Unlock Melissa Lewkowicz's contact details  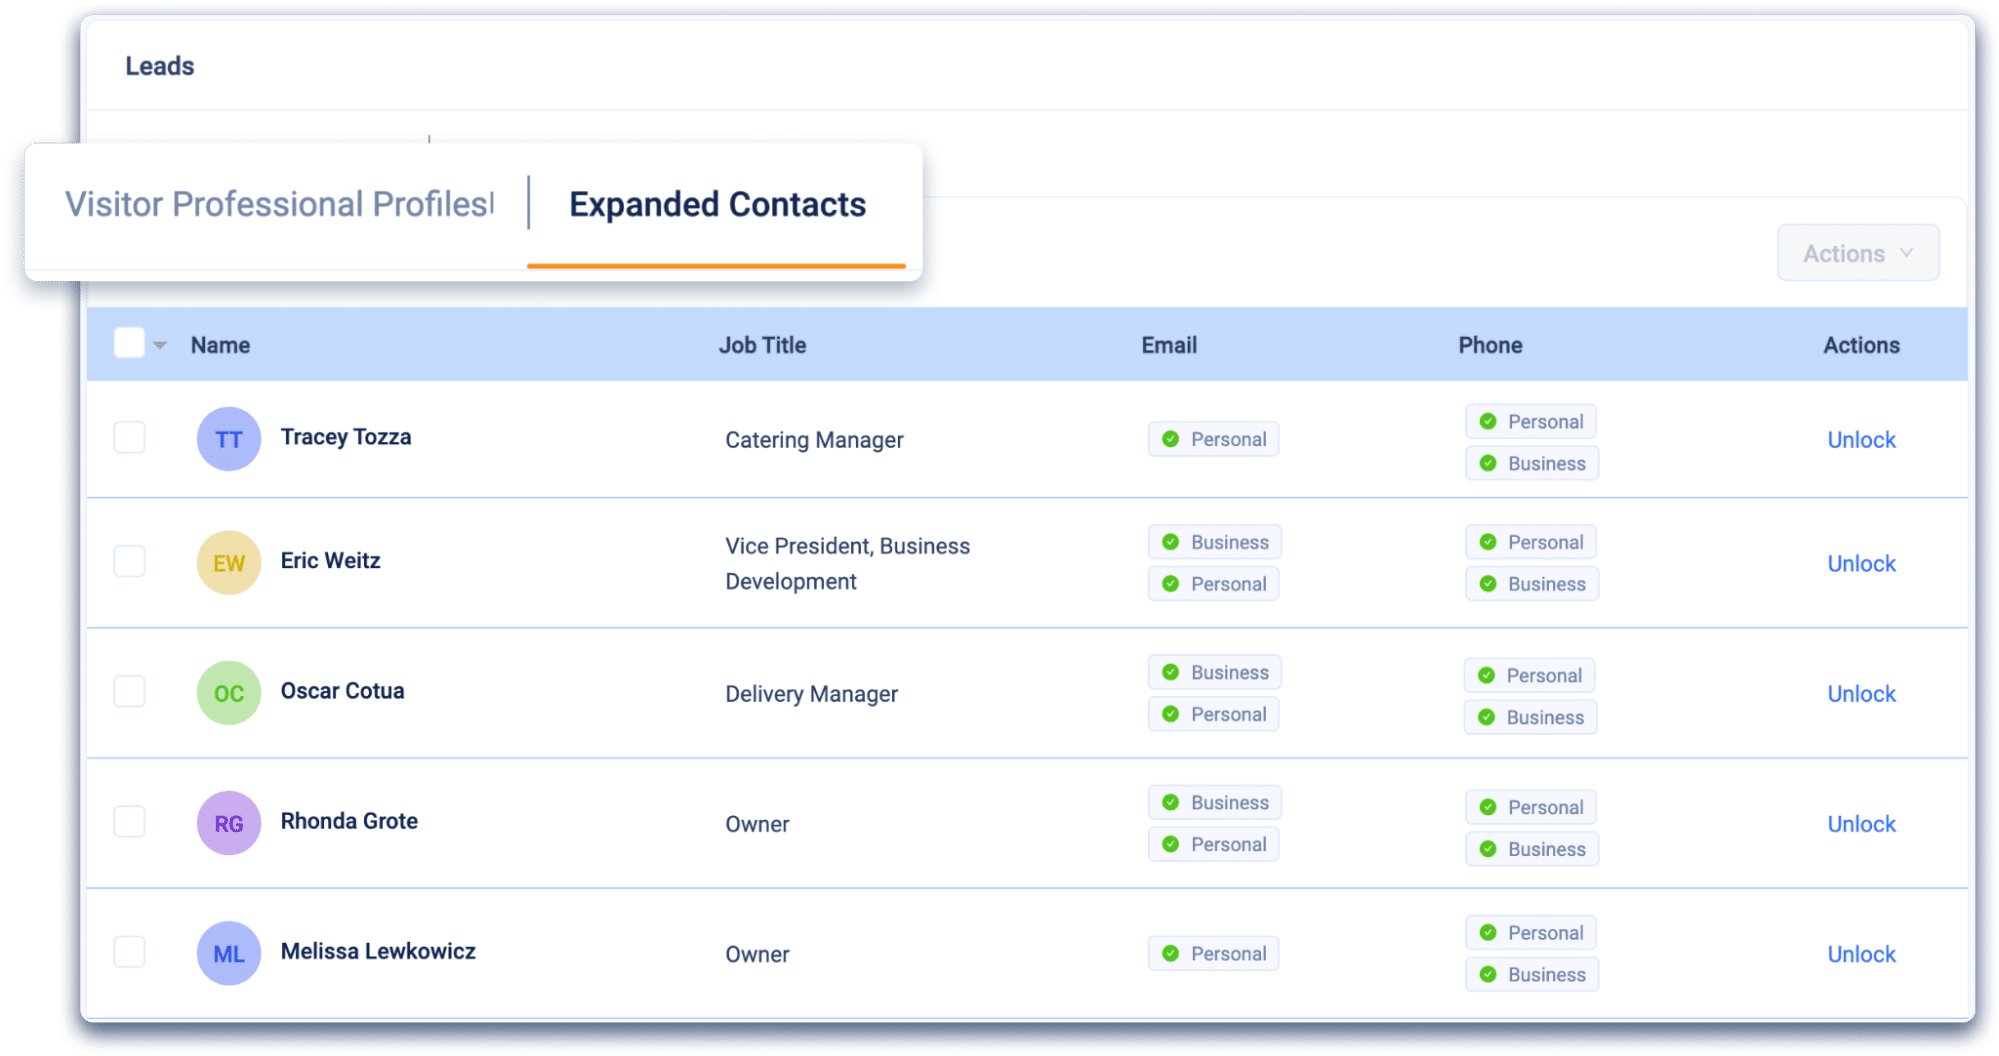1861,954
